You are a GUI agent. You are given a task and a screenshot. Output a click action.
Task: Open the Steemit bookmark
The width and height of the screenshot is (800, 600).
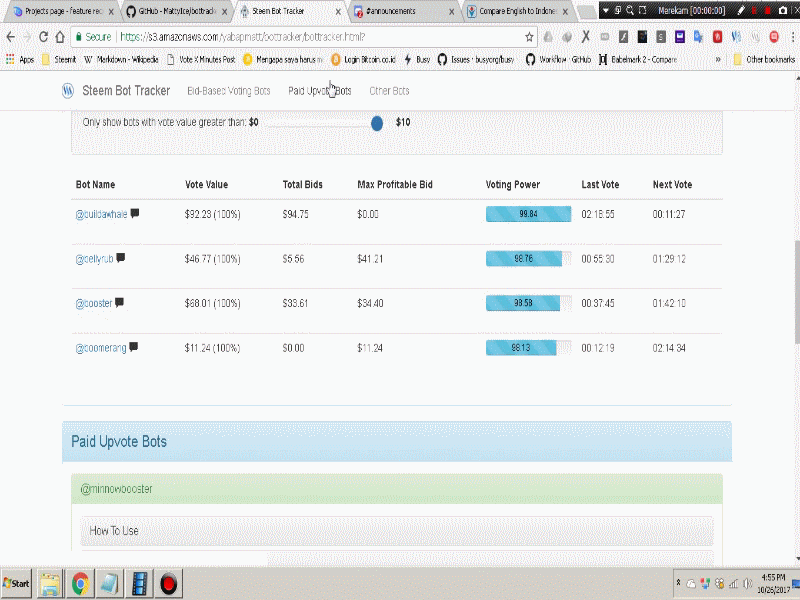click(59, 60)
